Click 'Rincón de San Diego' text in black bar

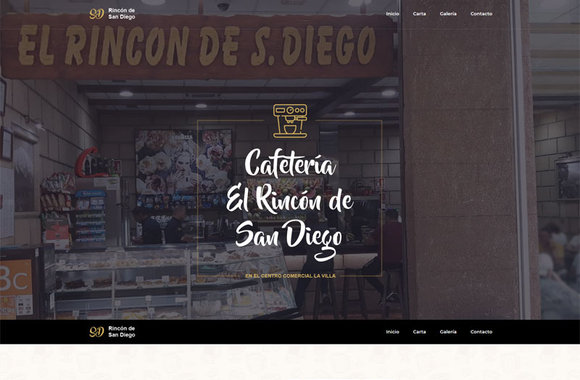tap(122, 332)
